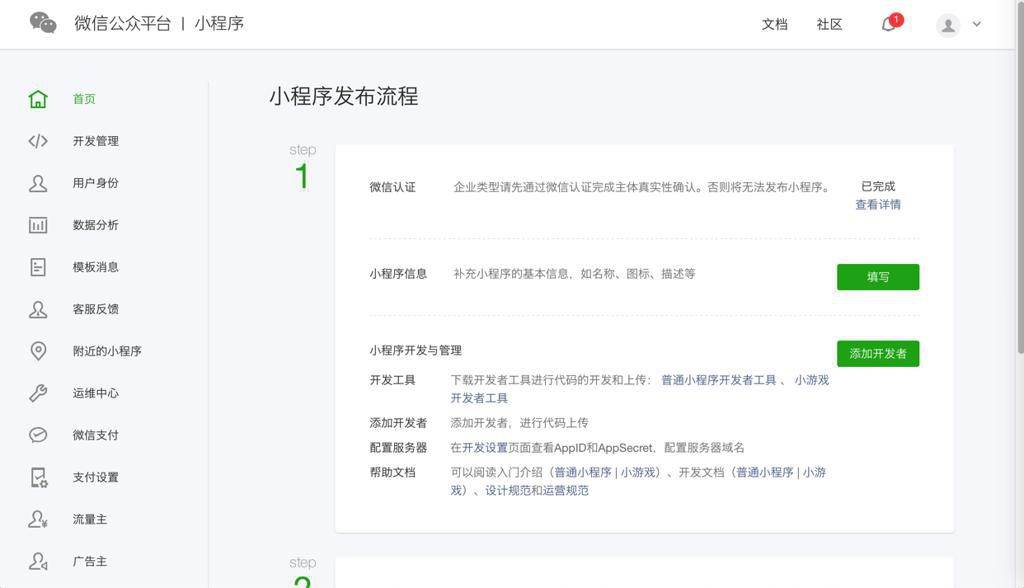
Task: Open 微信支付 sidebar item
Action: point(96,435)
